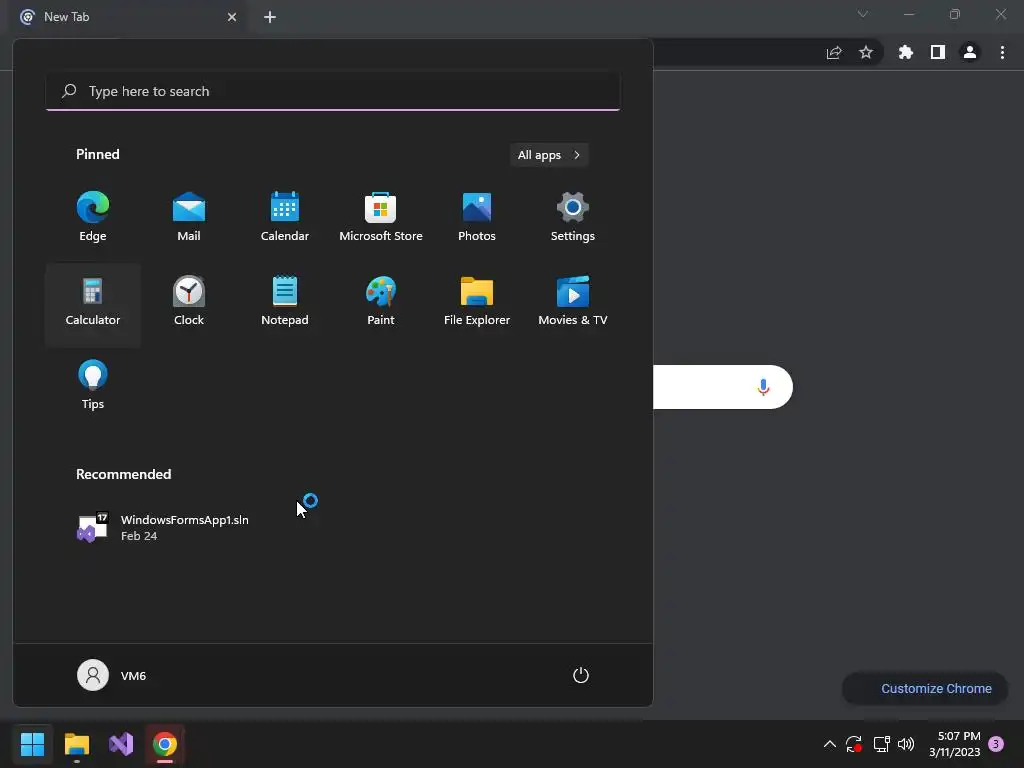The image size is (1024, 768).
Task: Toggle Chrome side panel
Action: [938, 52]
